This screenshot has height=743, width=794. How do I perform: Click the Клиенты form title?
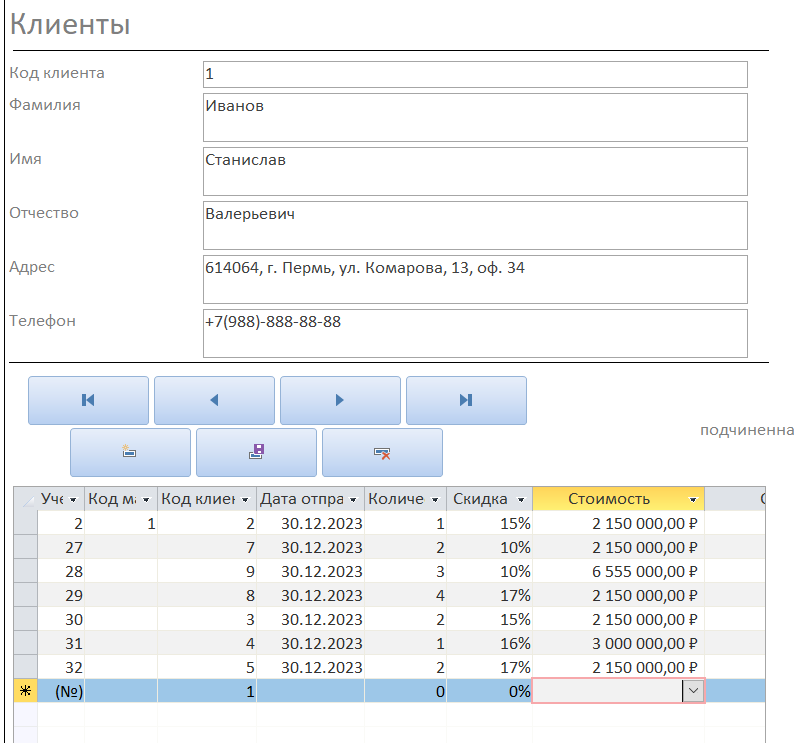tap(70, 24)
